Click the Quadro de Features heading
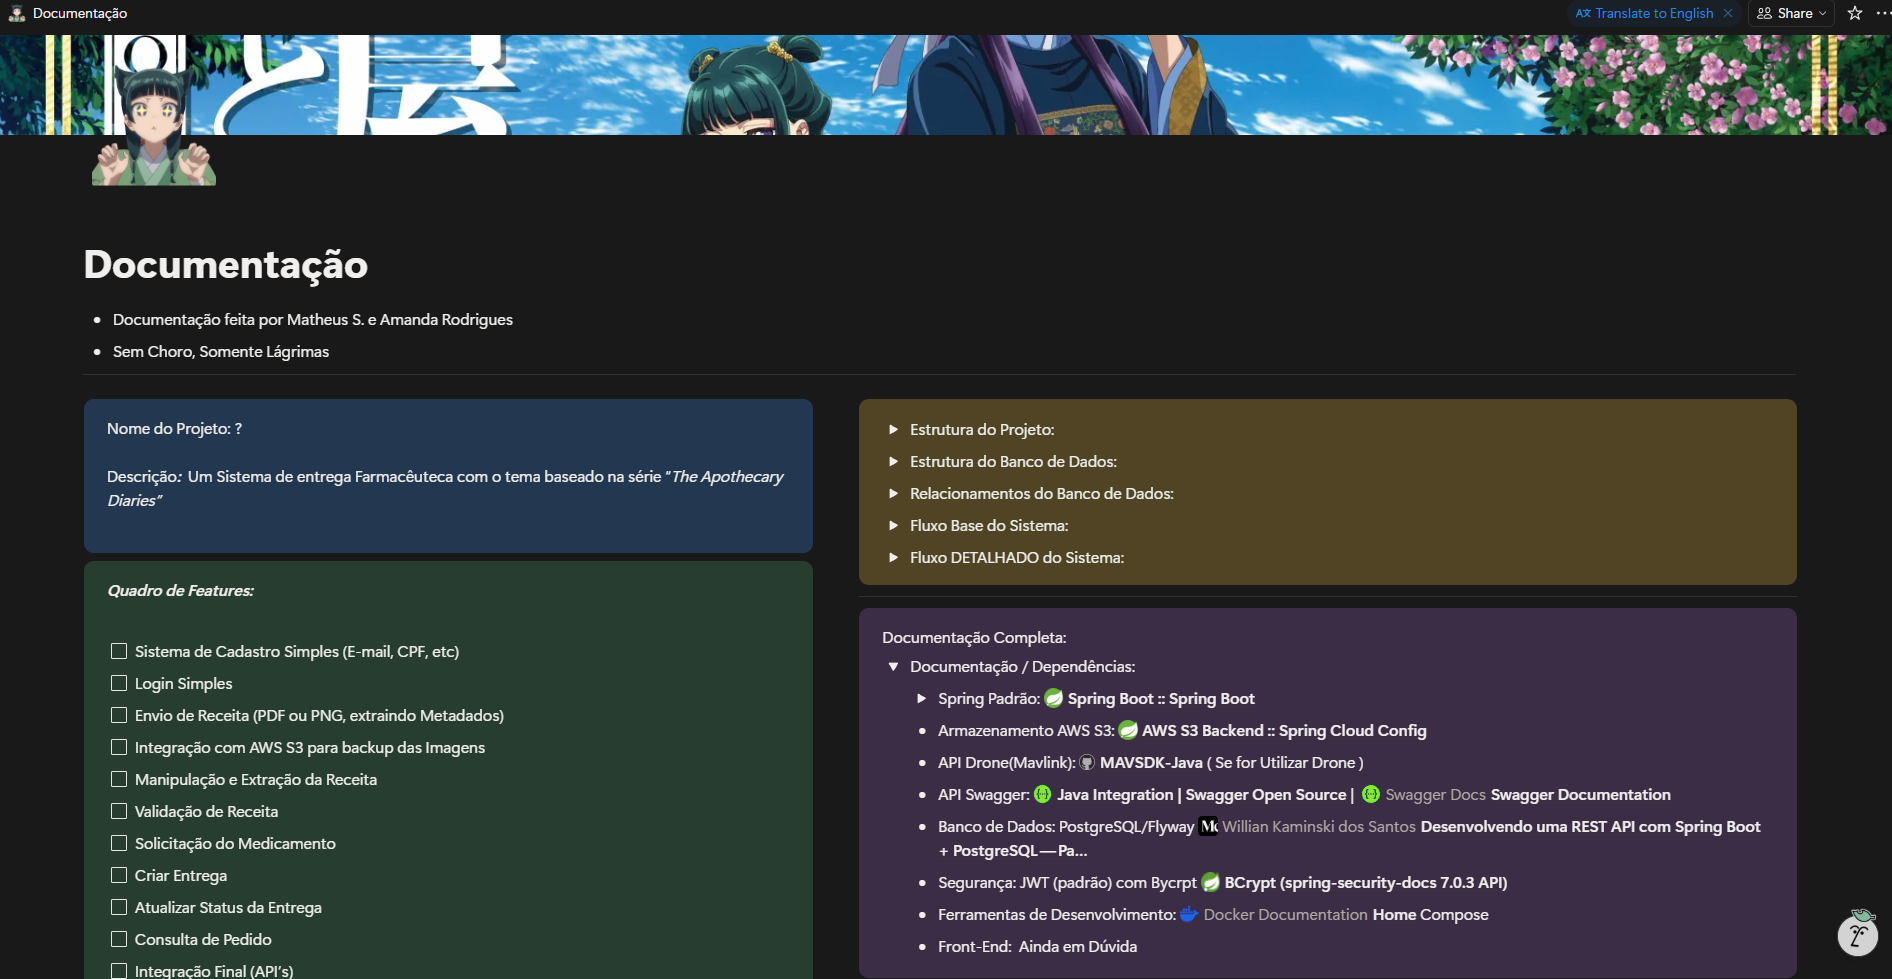Image resolution: width=1892 pixels, height=979 pixels. [x=180, y=590]
